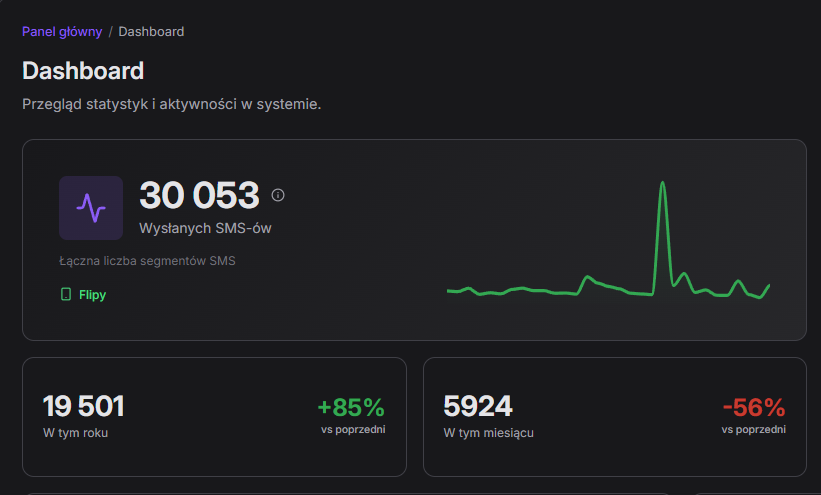
Task: Click the purple activity pulse icon
Action: coord(91,208)
